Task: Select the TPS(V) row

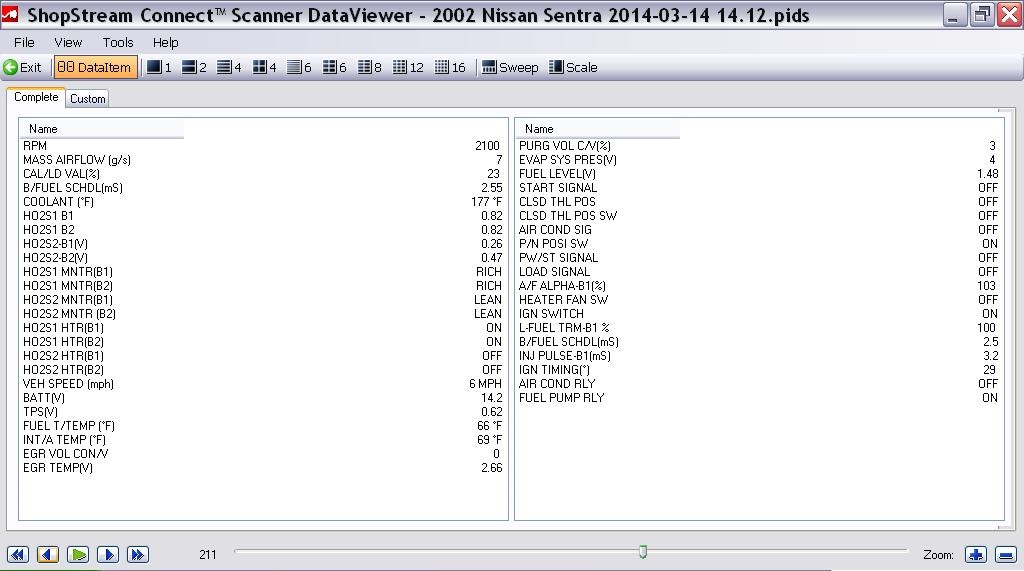Action: click(x=263, y=412)
